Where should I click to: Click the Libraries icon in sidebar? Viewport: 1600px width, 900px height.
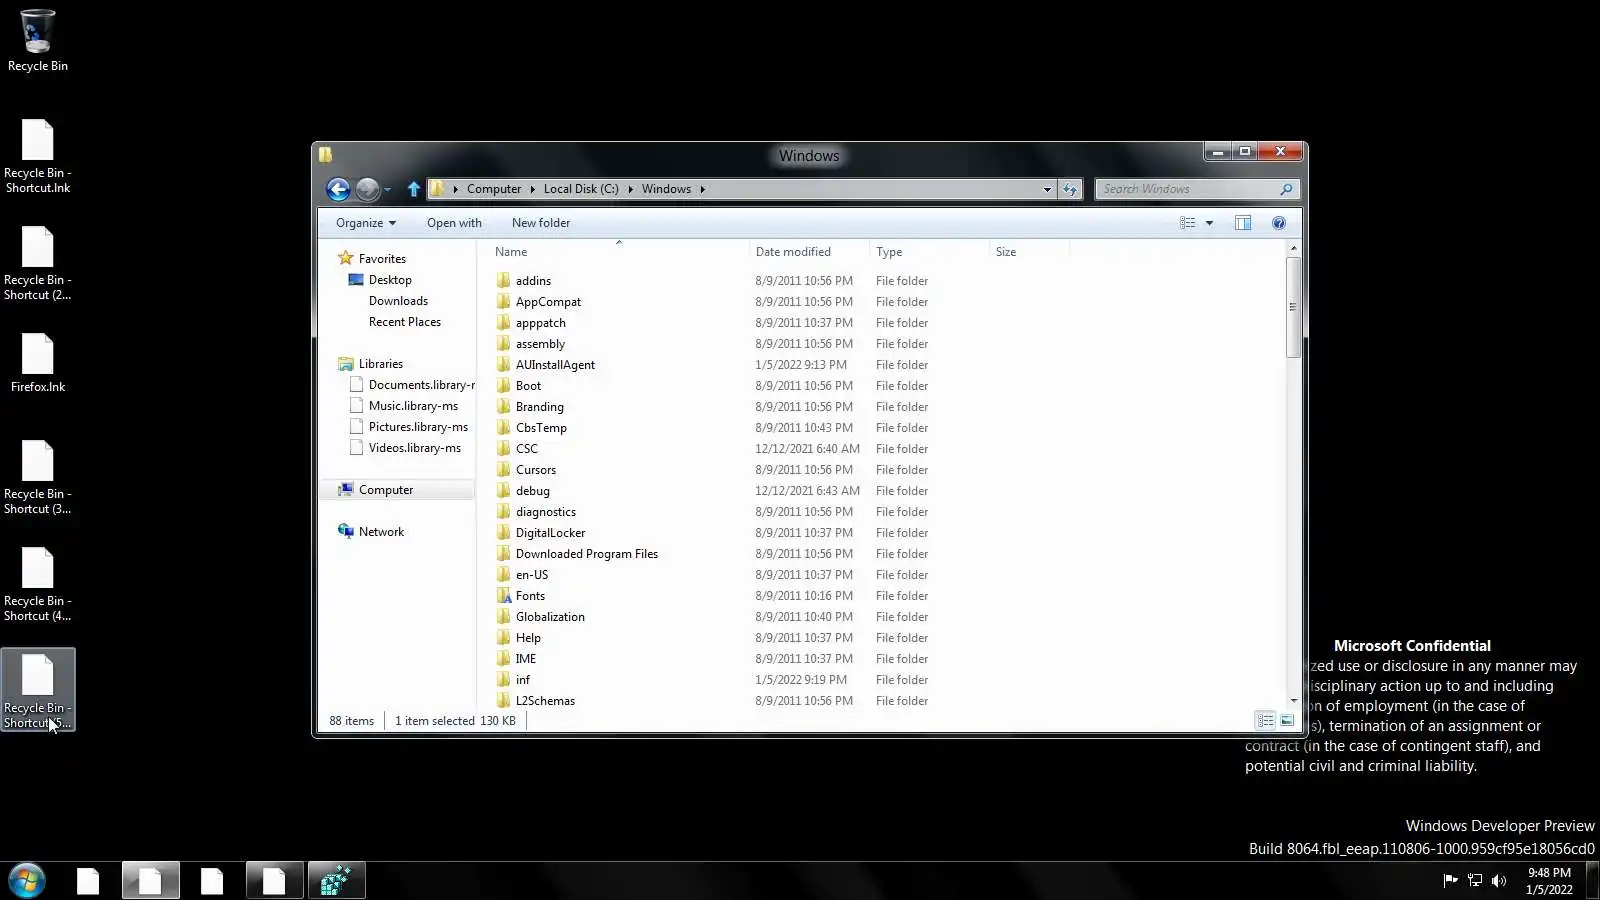tap(346, 364)
